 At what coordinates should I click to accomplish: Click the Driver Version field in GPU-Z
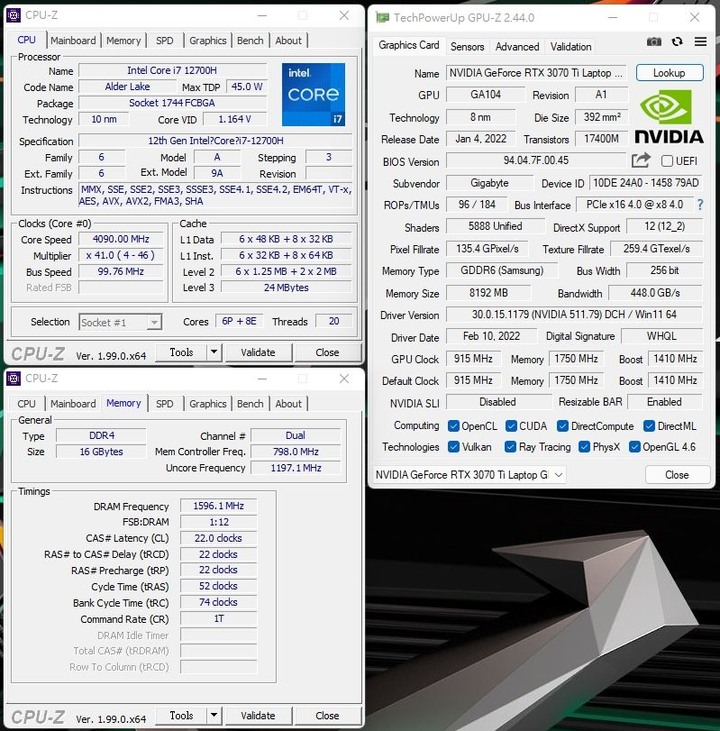click(574, 314)
